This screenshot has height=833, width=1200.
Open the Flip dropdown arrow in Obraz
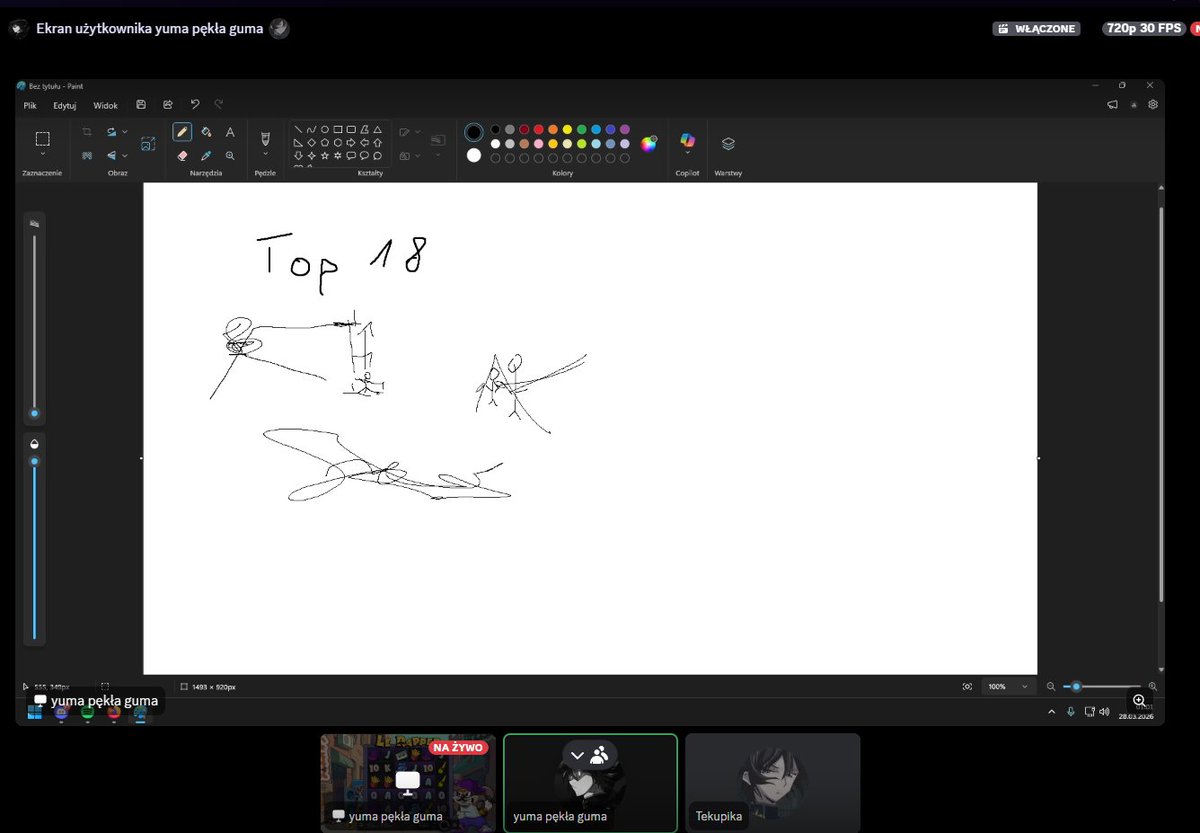pyautogui.click(x=125, y=156)
